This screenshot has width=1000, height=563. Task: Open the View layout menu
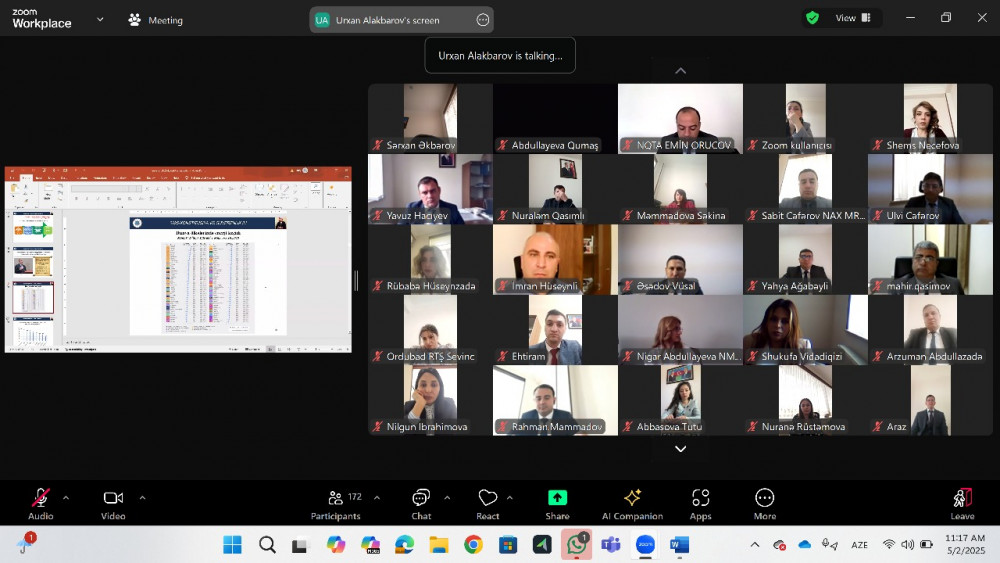tap(852, 18)
